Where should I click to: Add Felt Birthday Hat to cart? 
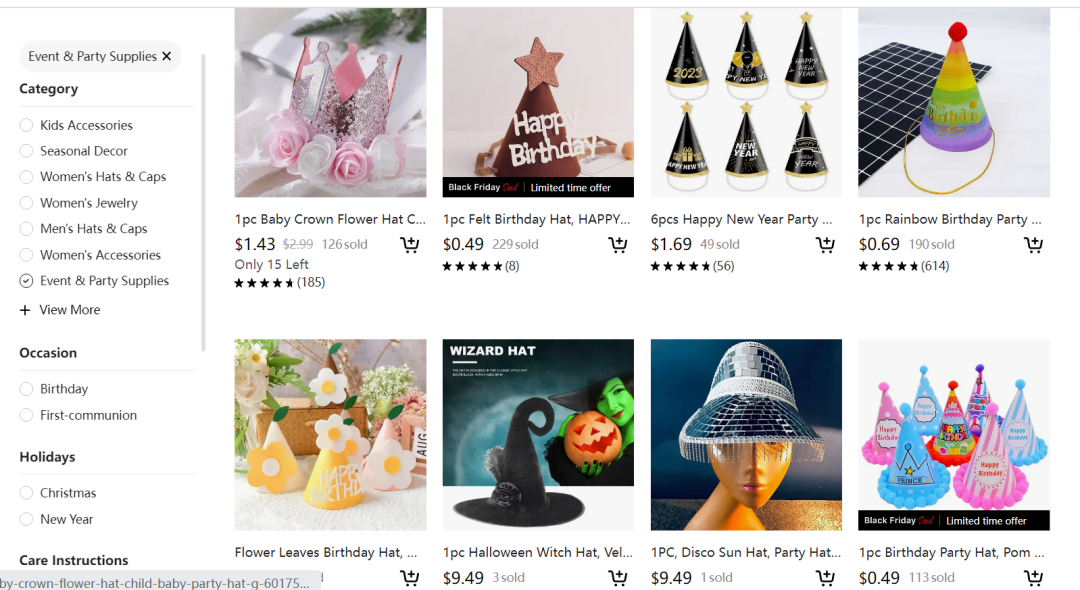(x=618, y=244)
